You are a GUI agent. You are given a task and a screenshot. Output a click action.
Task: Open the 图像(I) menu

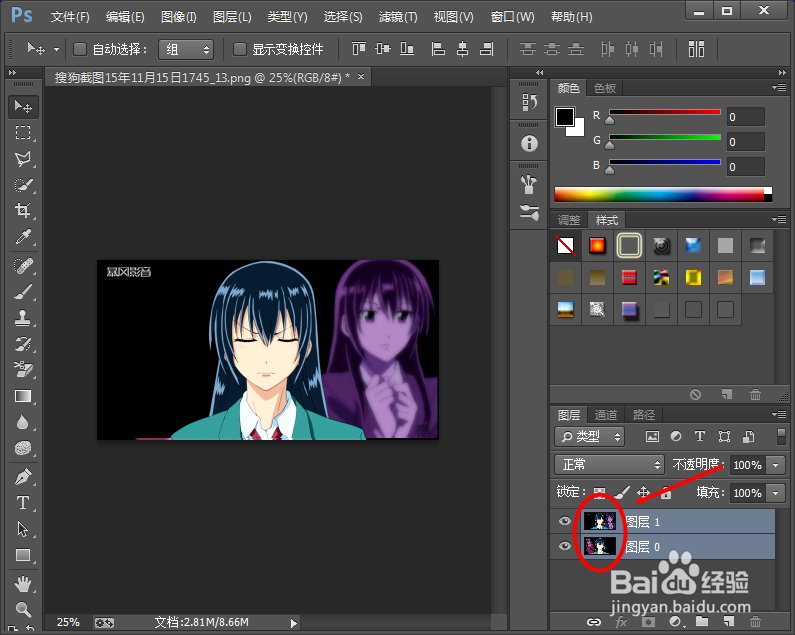tap(178, 17)
